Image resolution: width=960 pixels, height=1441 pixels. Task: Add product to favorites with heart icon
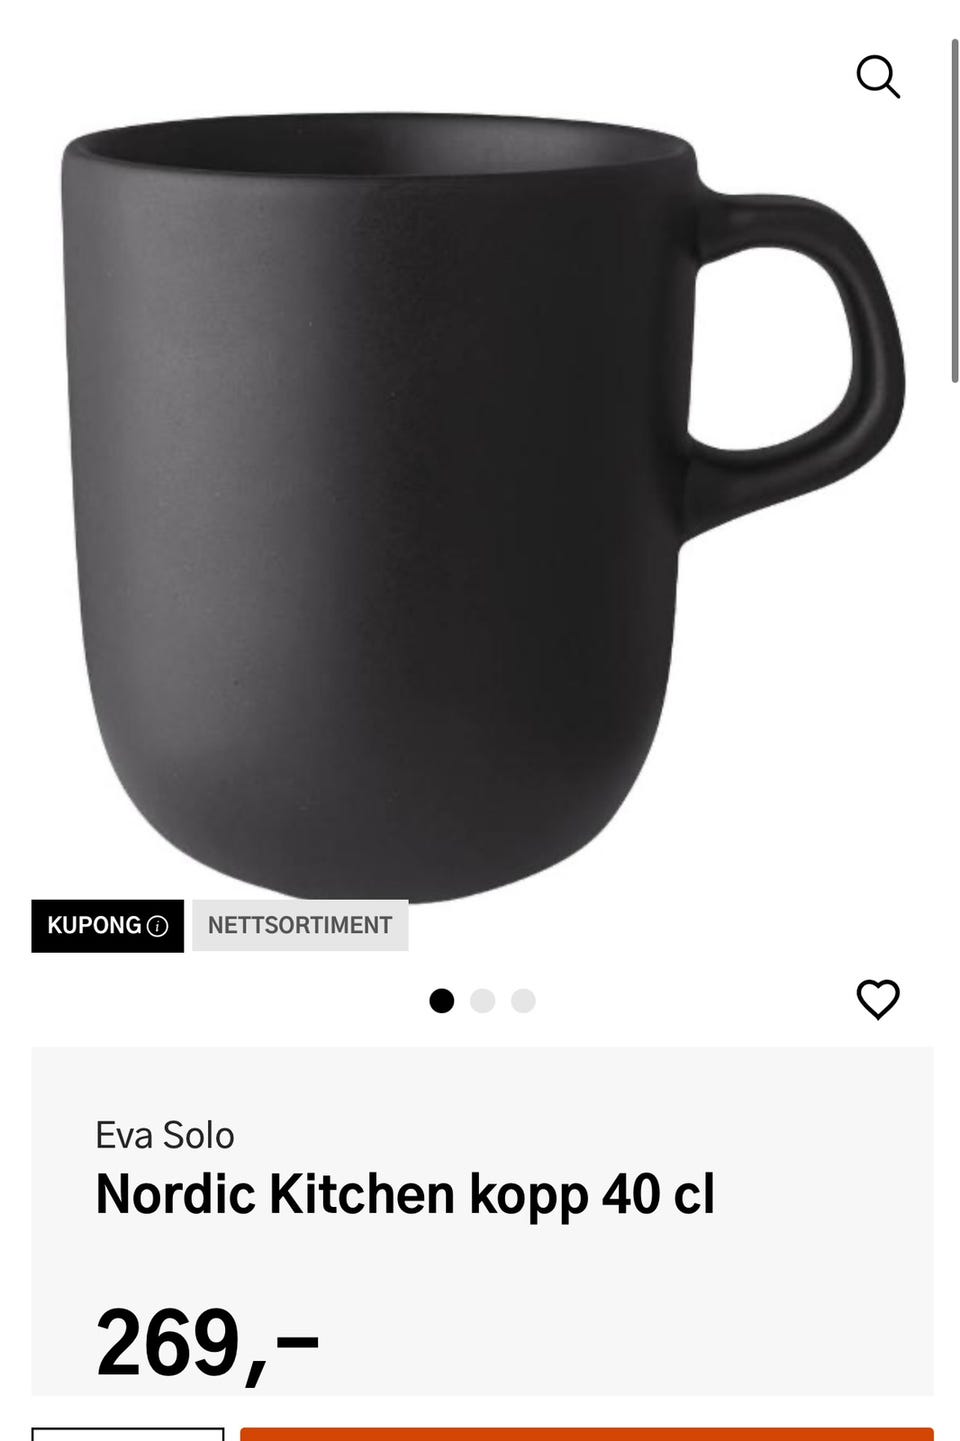(x=878, y=999)
